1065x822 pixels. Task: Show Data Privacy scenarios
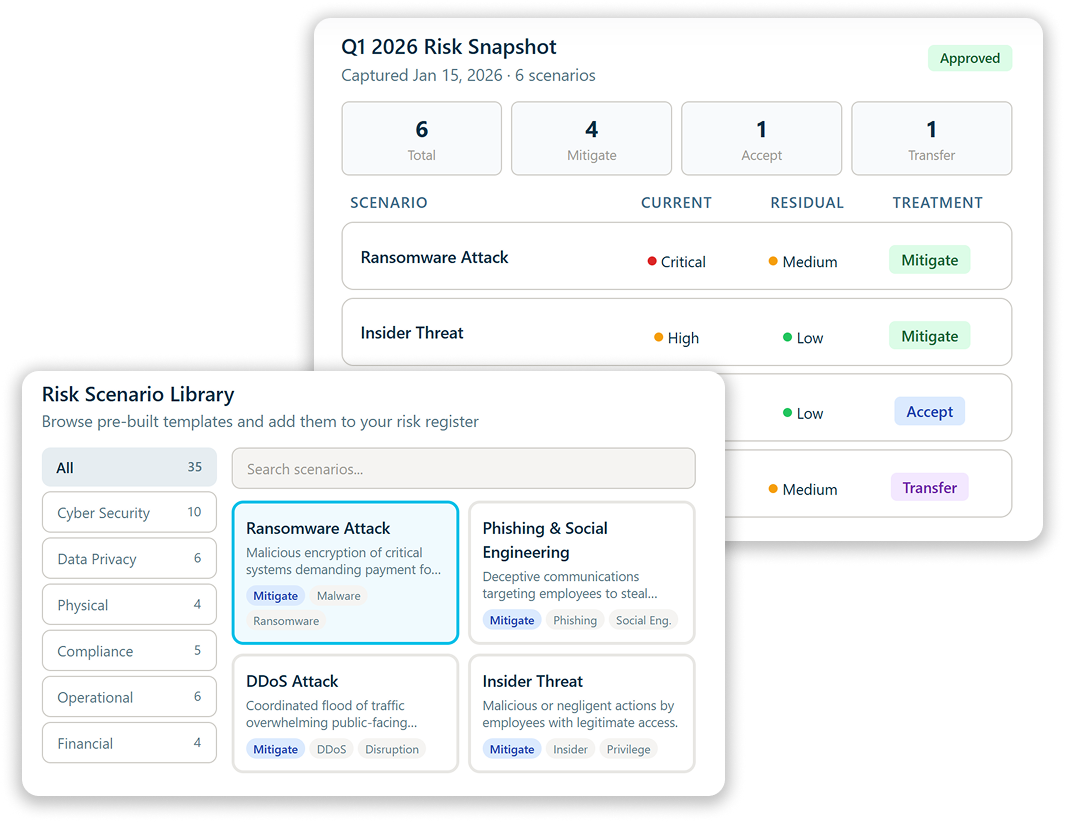[129, 559]
